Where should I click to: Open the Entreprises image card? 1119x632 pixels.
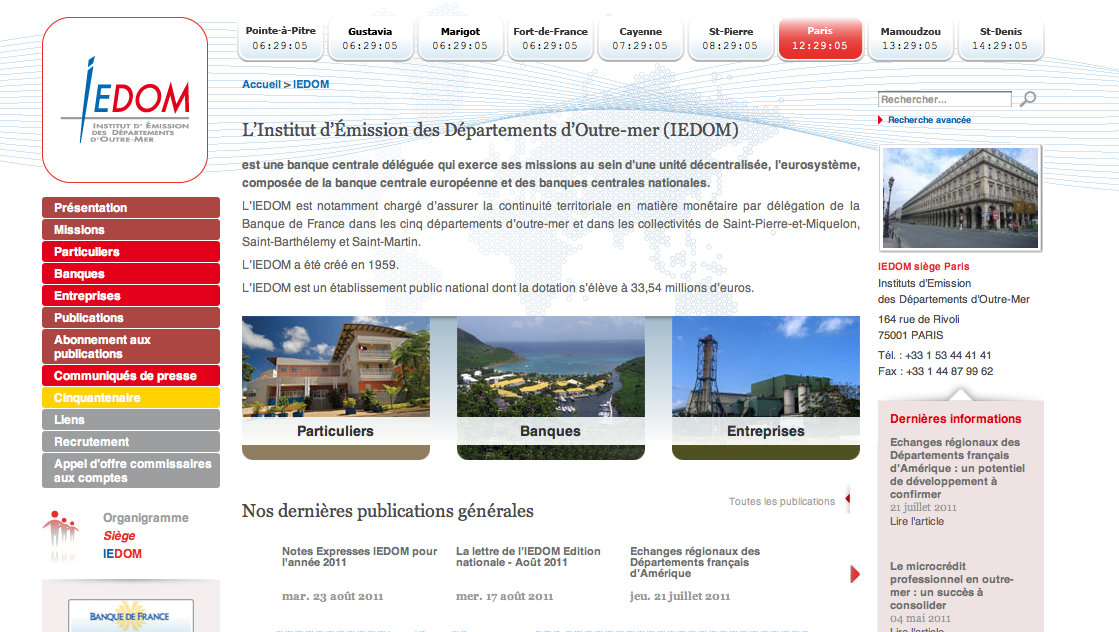766,388
